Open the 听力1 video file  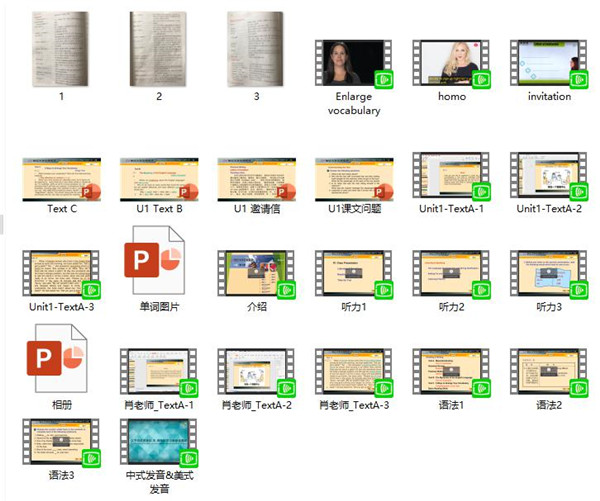coord(353,274)
